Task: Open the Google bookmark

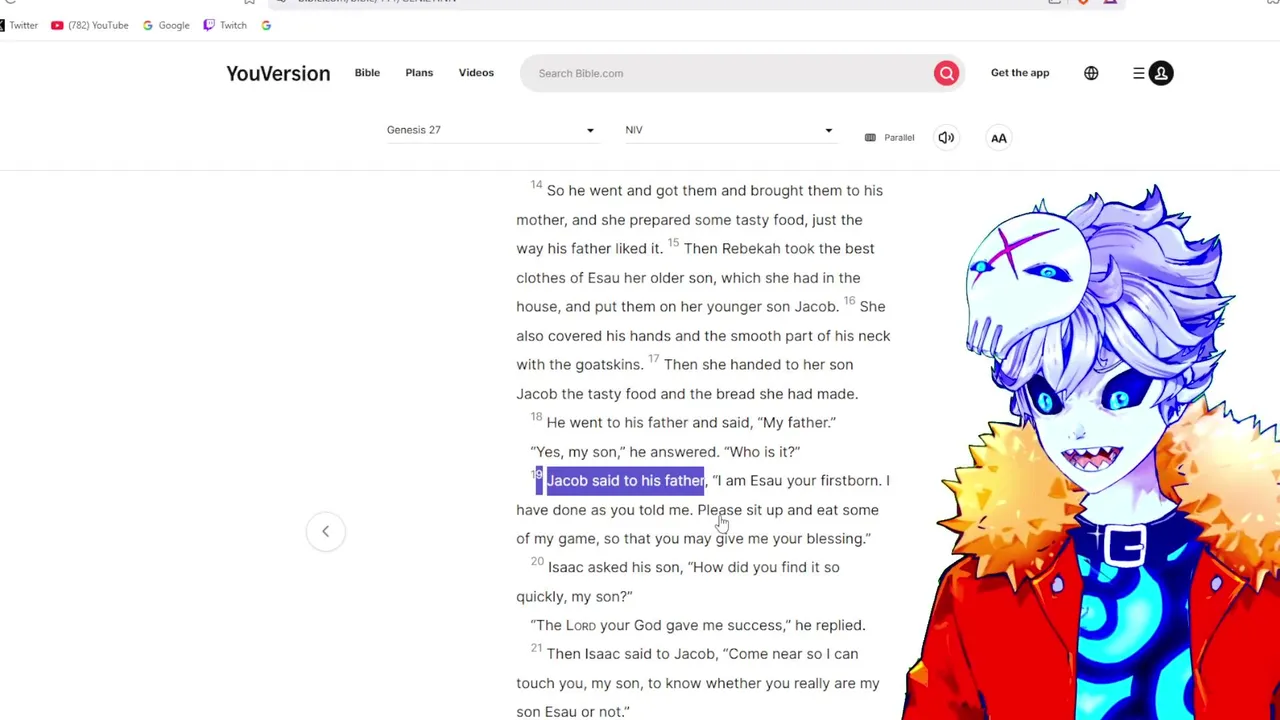Action: [166, 25]
